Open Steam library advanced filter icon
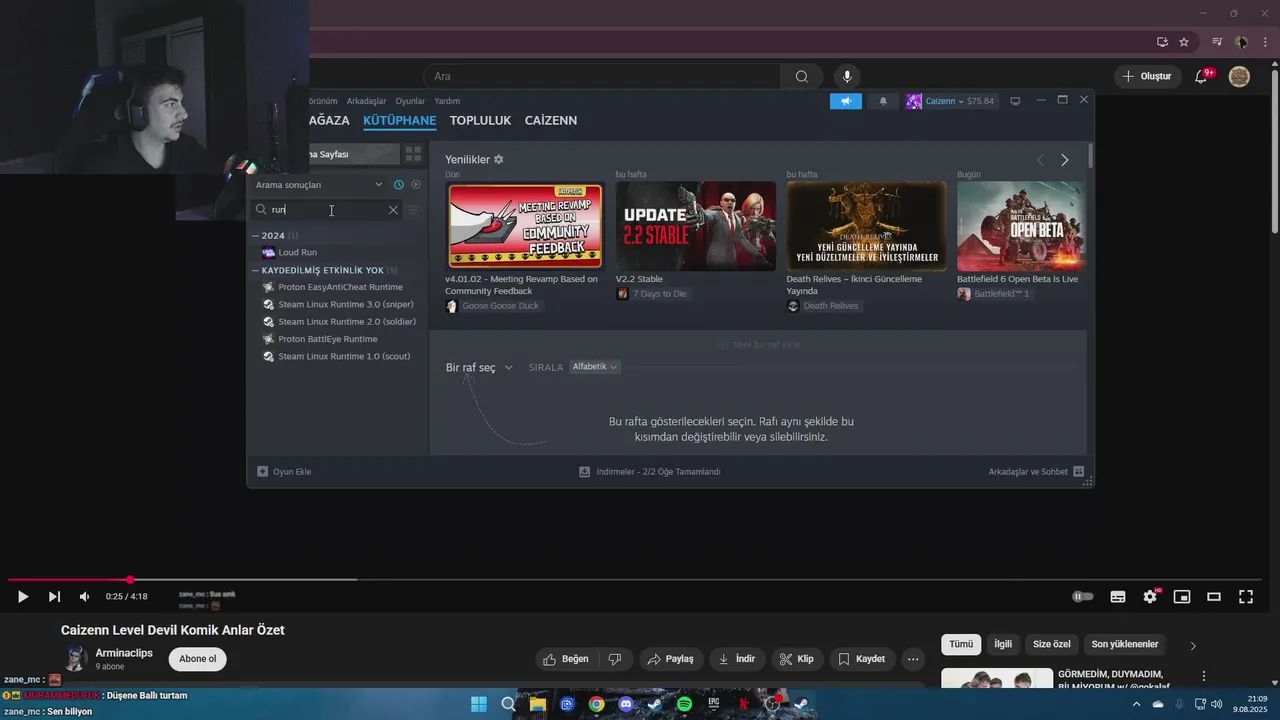1280x720 pixels. (412, 210)
